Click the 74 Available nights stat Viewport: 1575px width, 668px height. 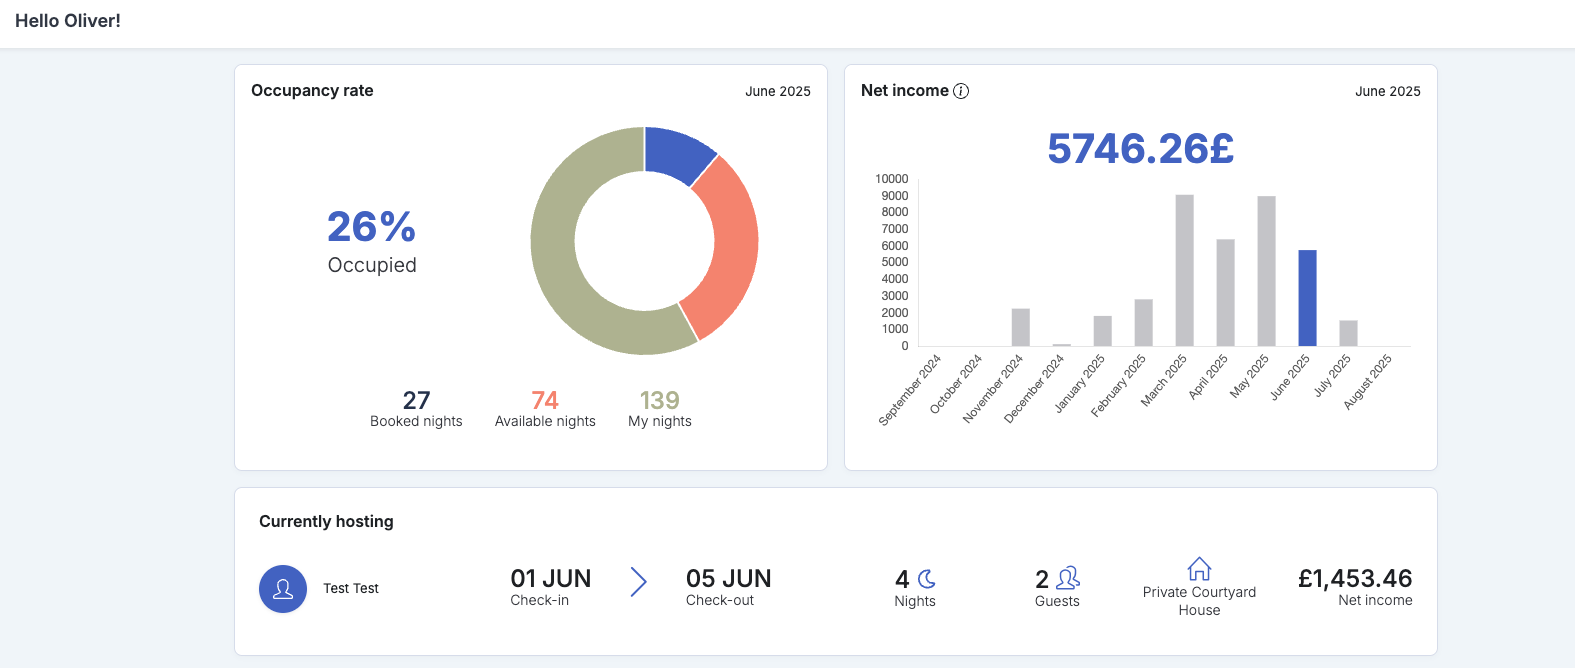(545, 409)
